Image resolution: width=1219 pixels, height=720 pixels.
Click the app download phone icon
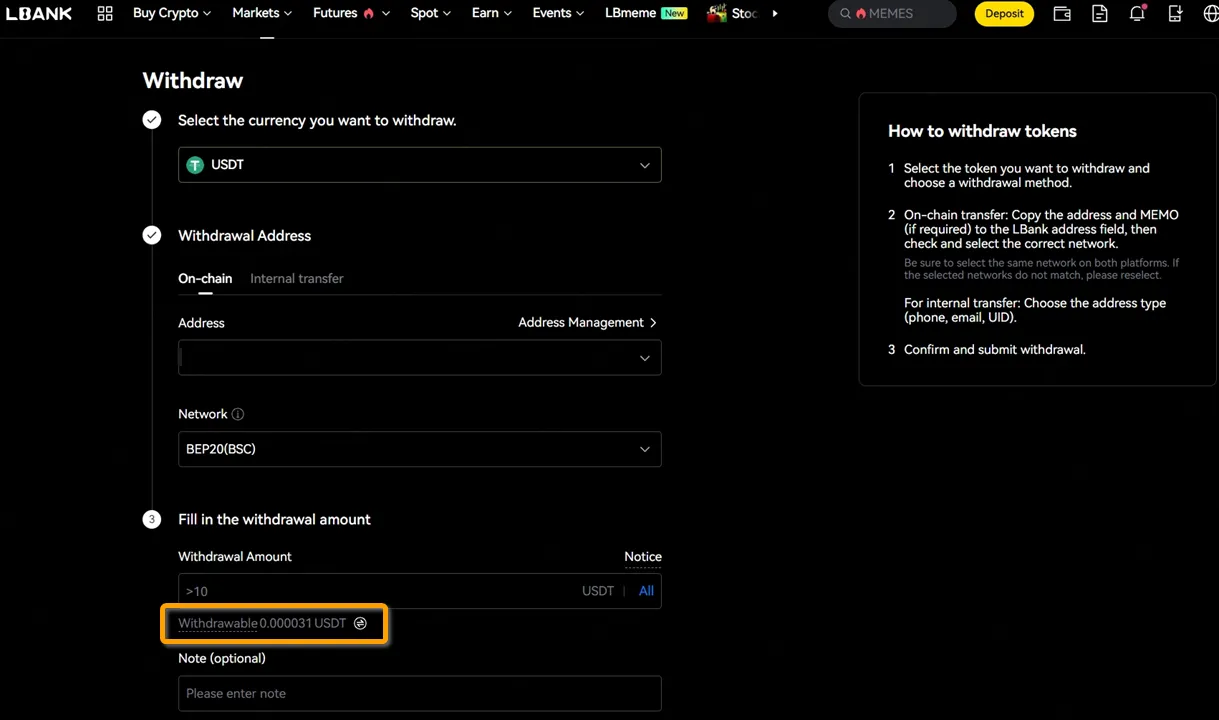pyautogui.click(x=1175, y=14)
